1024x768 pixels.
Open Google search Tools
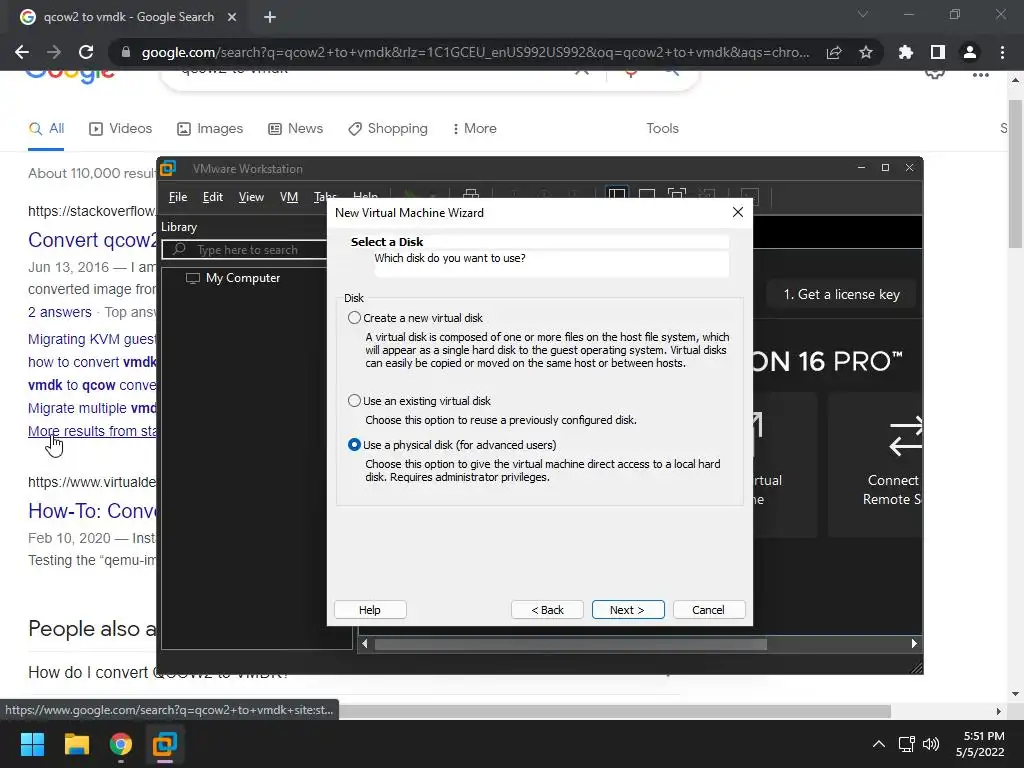point(662,129)
